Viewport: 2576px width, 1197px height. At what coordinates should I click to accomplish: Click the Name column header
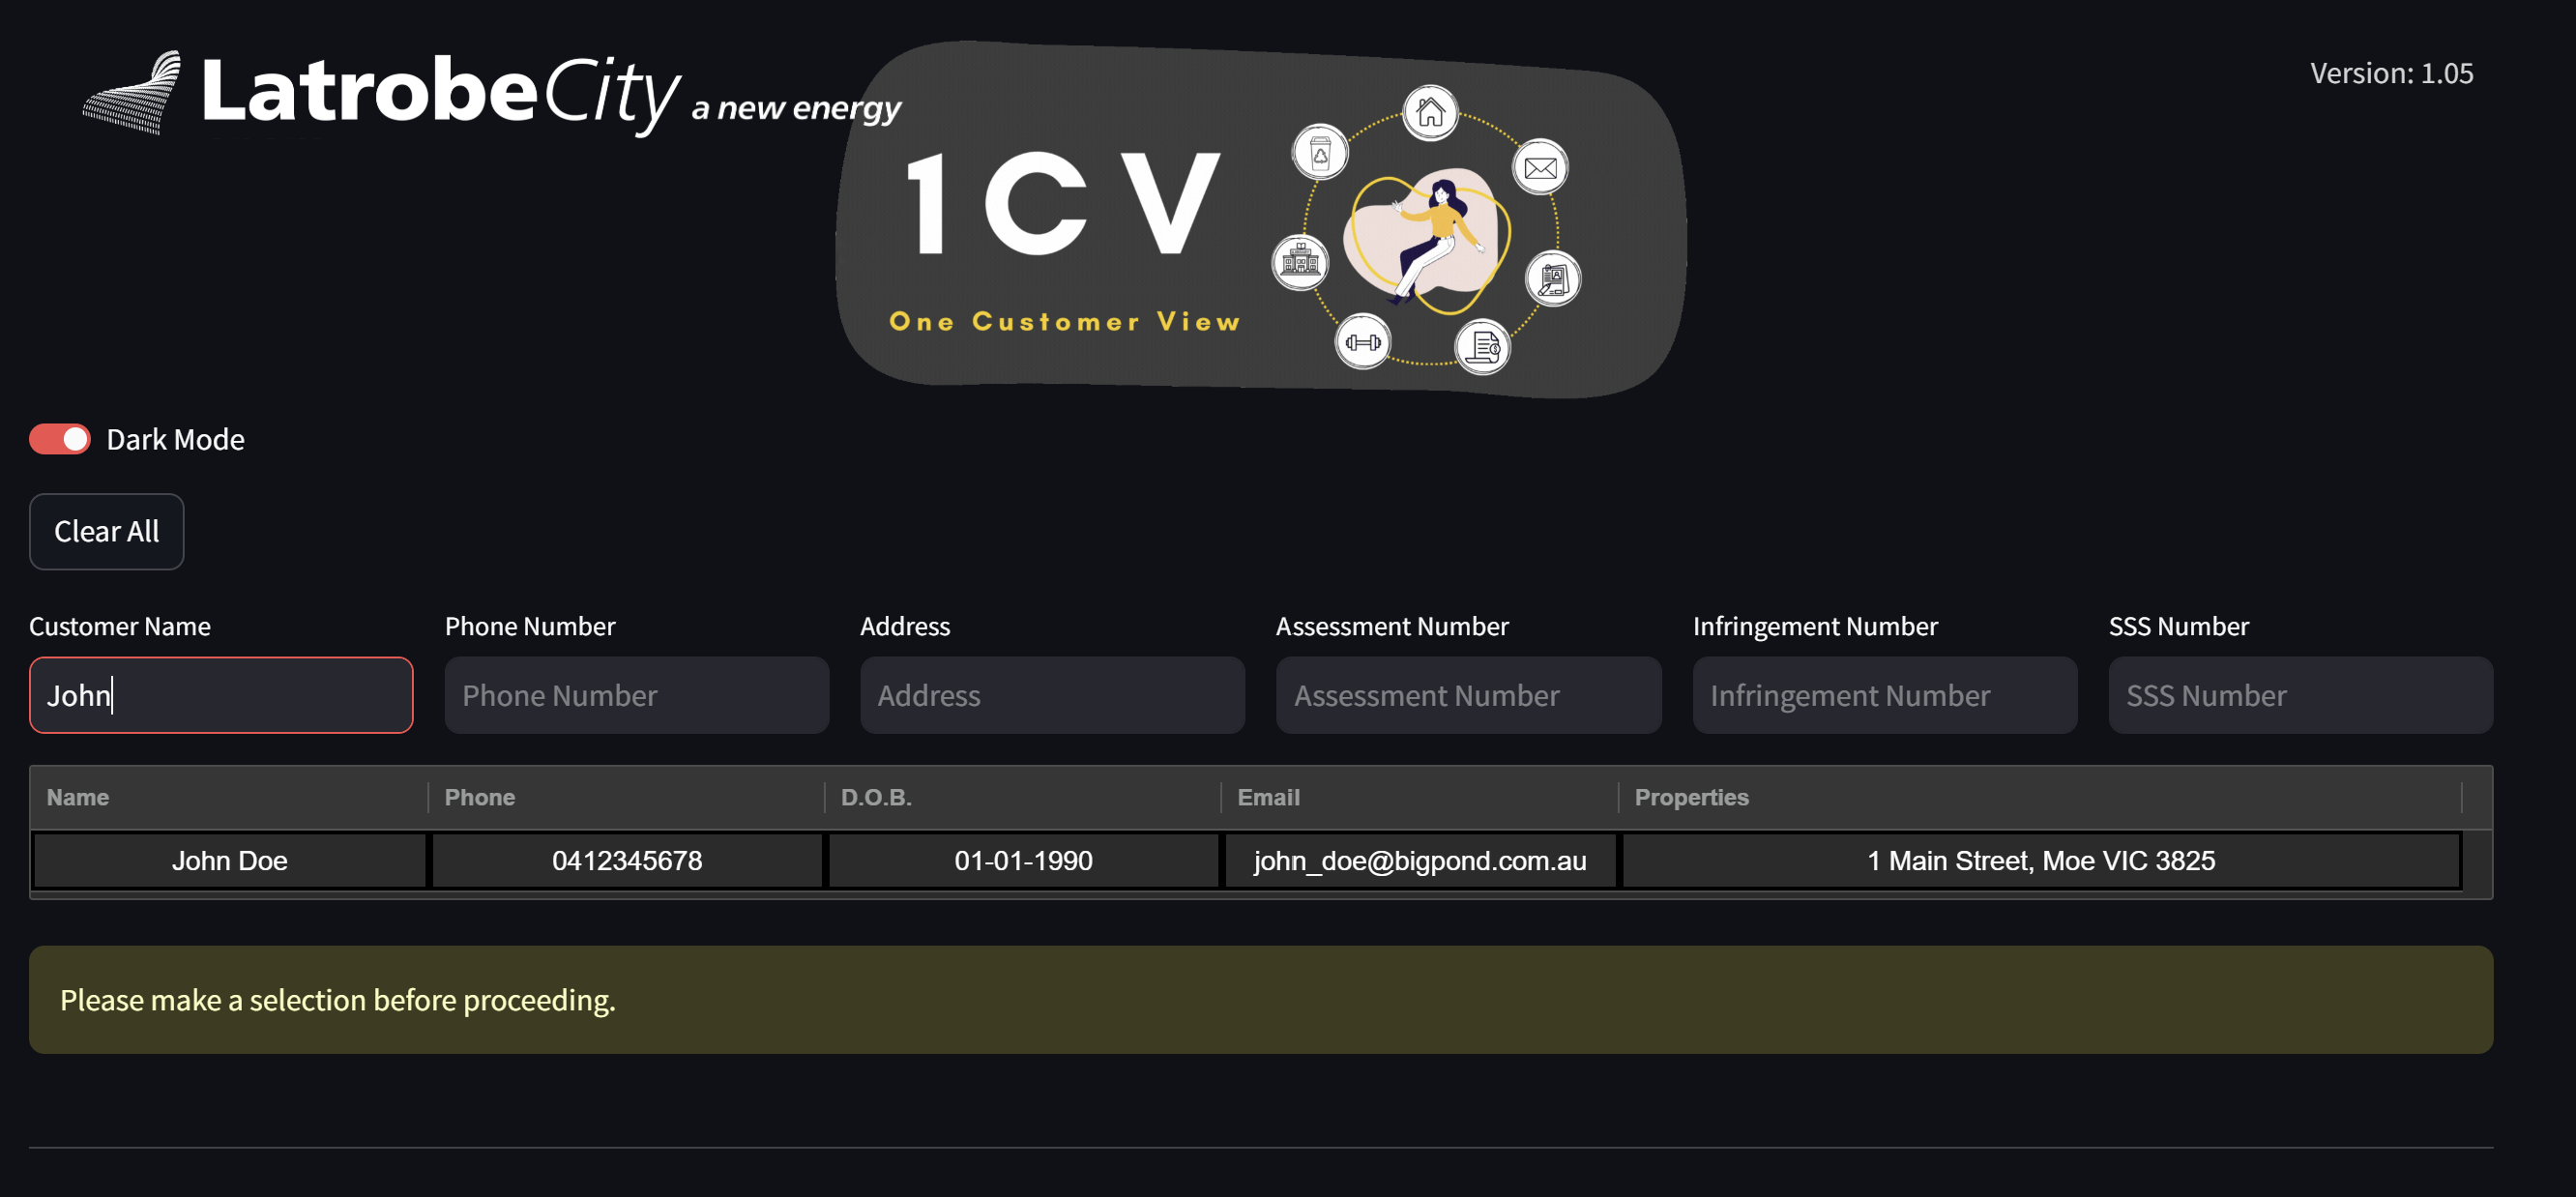229,797
